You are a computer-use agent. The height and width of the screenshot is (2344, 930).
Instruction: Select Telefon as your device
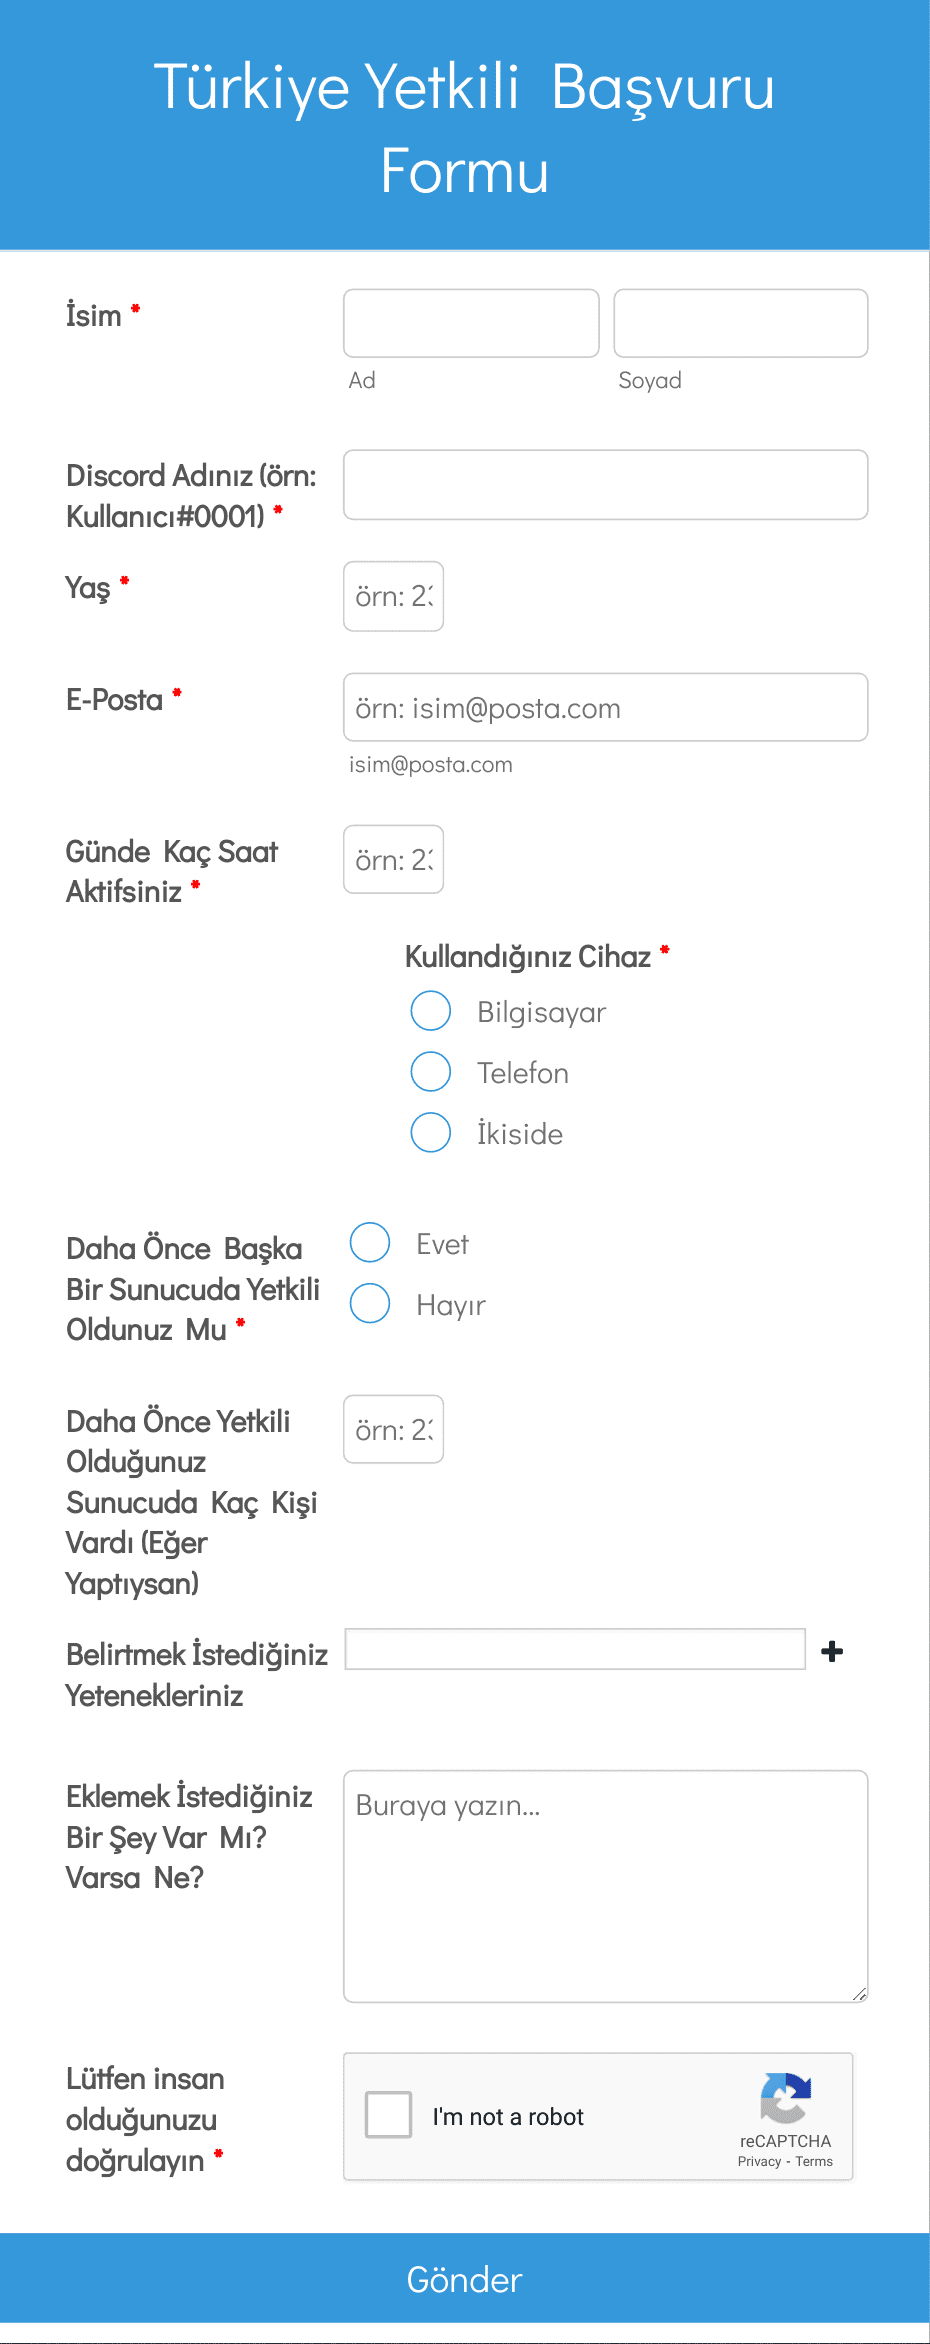tap(430, 1071)
